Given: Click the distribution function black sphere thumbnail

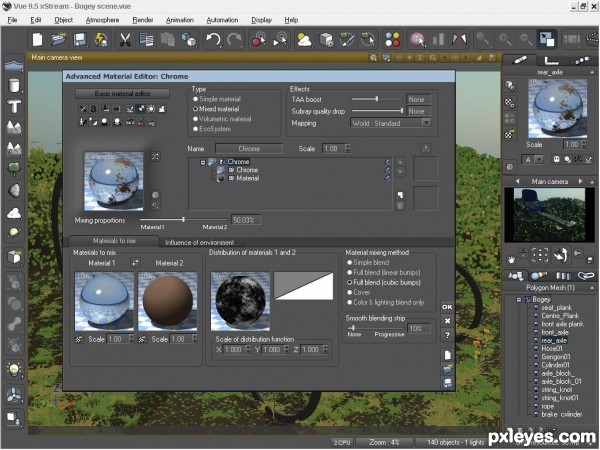Looking at the screenshot, I should pos(240,302).
